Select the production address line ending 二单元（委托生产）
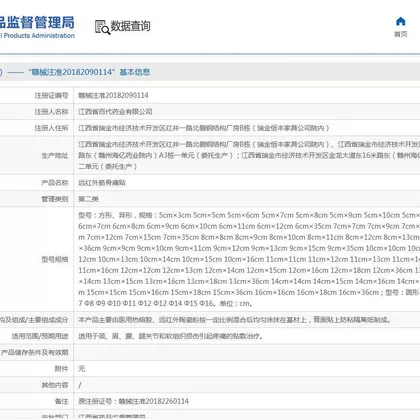The height and width of the screenshot is (420, 420). coord(108,166)
